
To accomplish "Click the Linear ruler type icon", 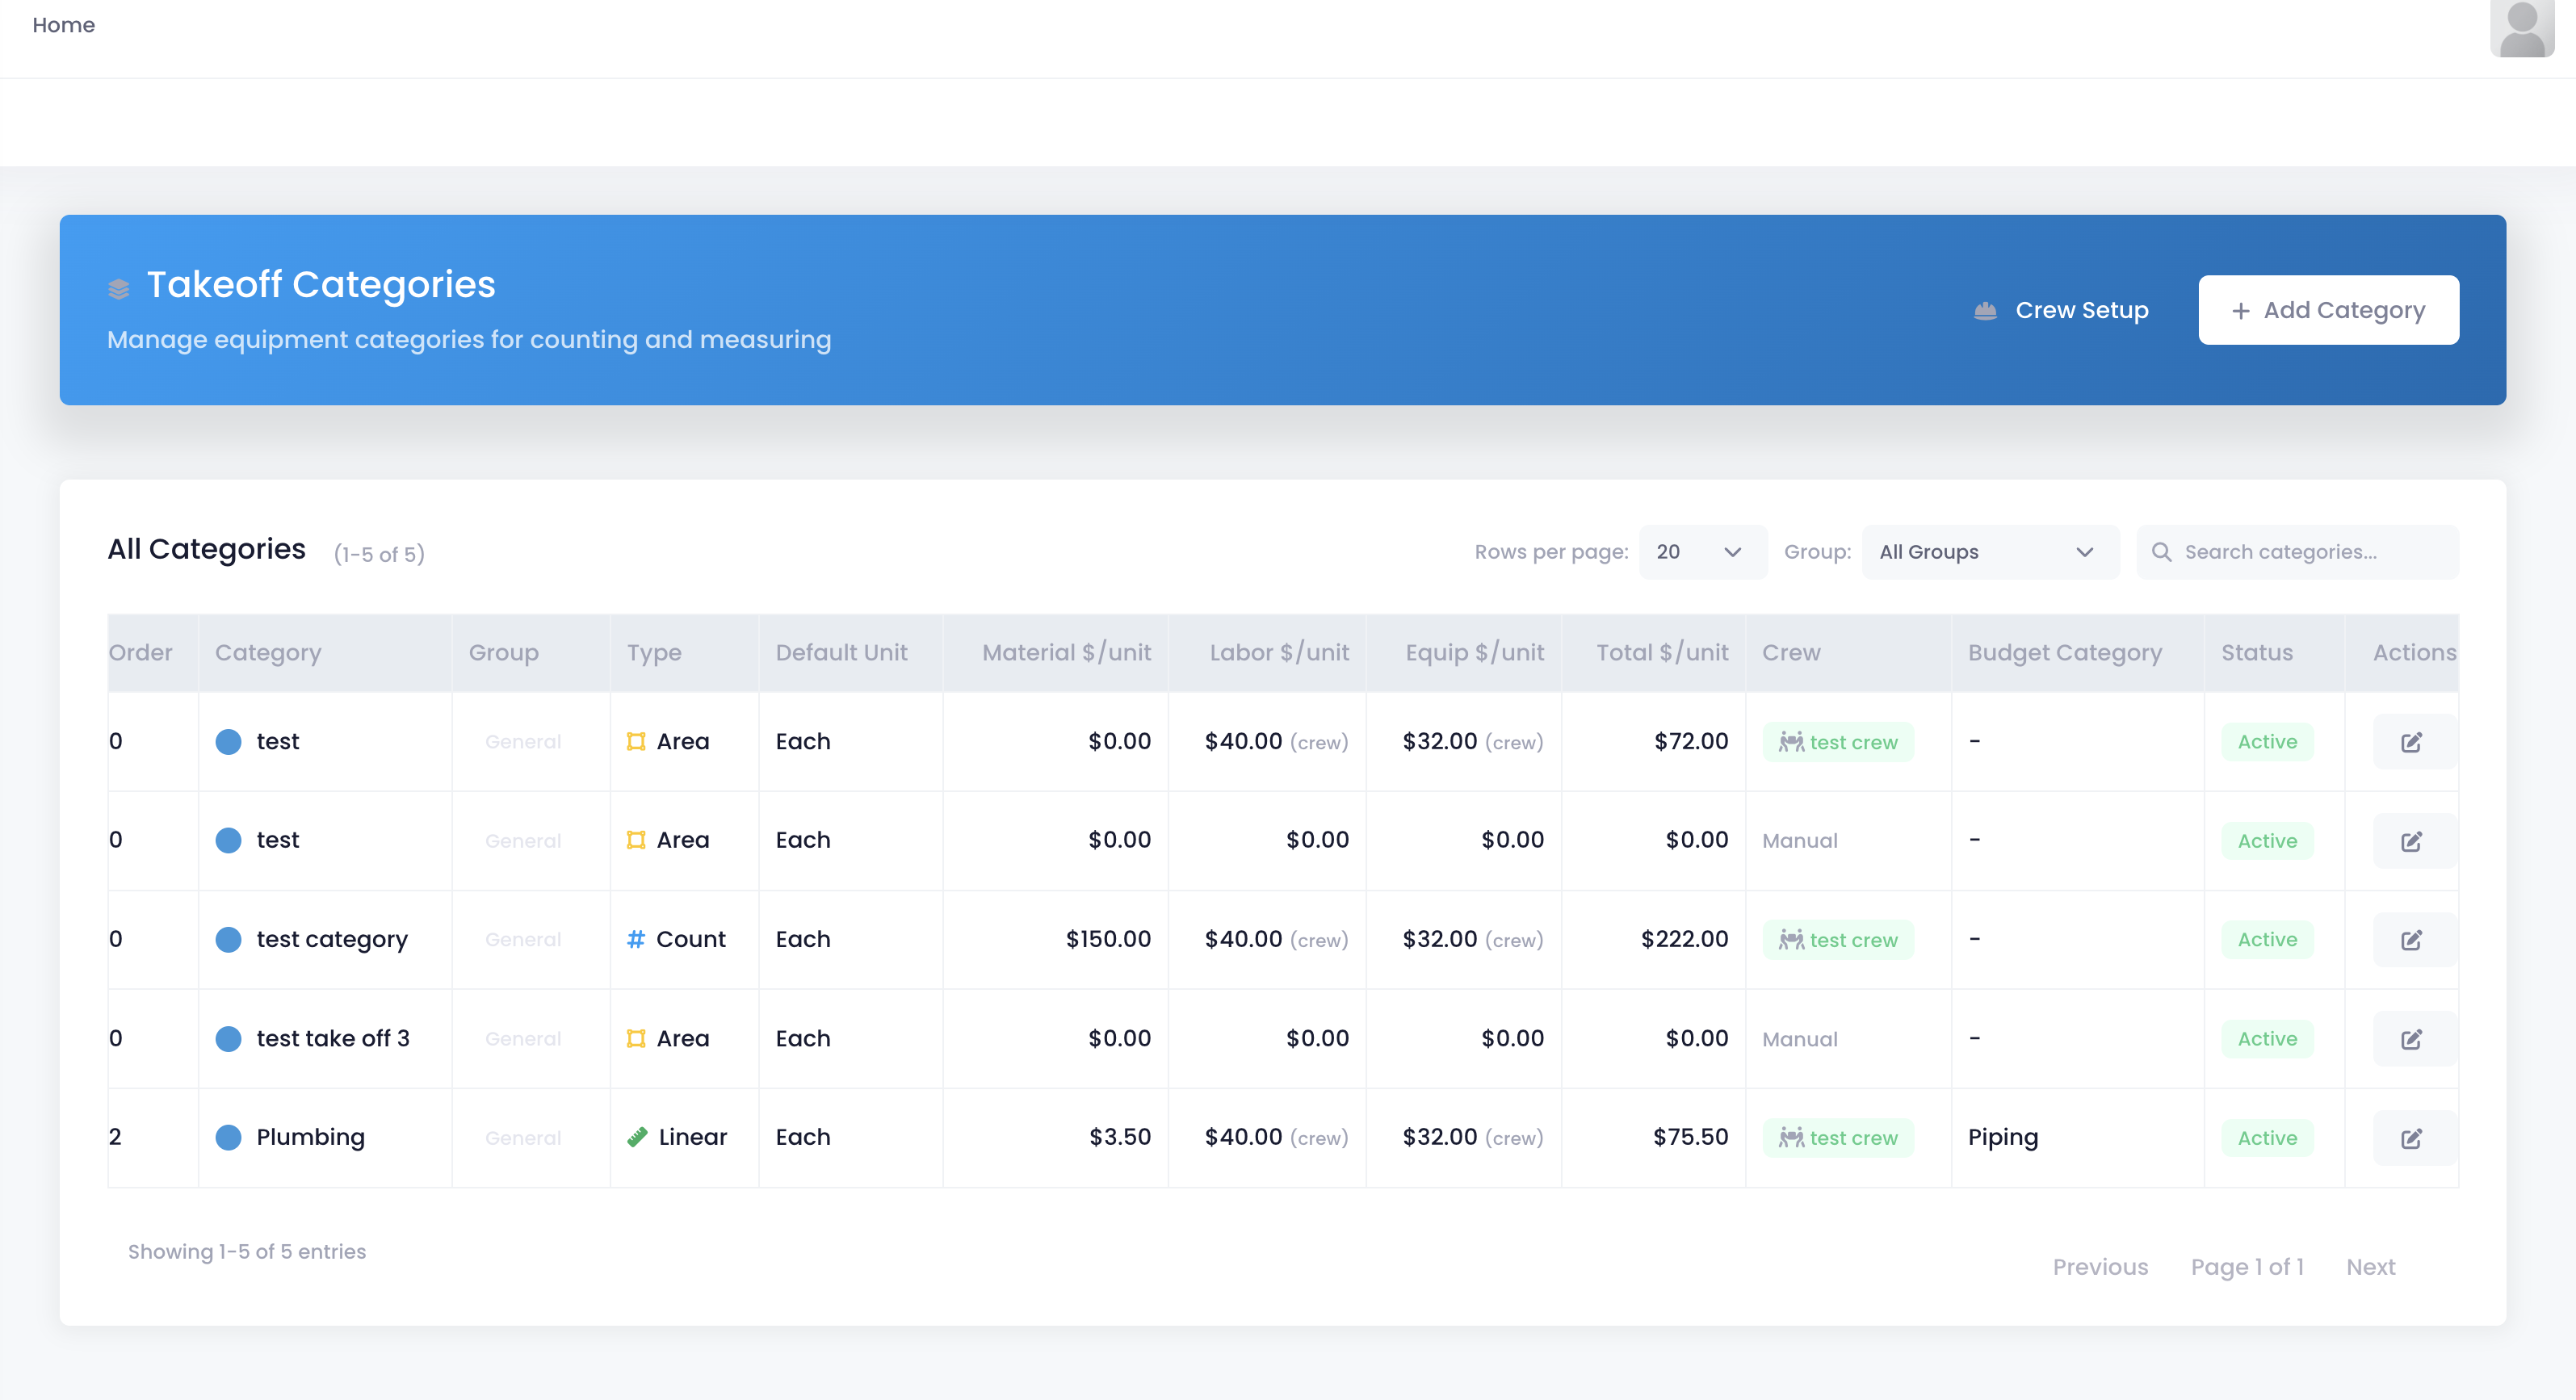I will (x=637, y=1137).
